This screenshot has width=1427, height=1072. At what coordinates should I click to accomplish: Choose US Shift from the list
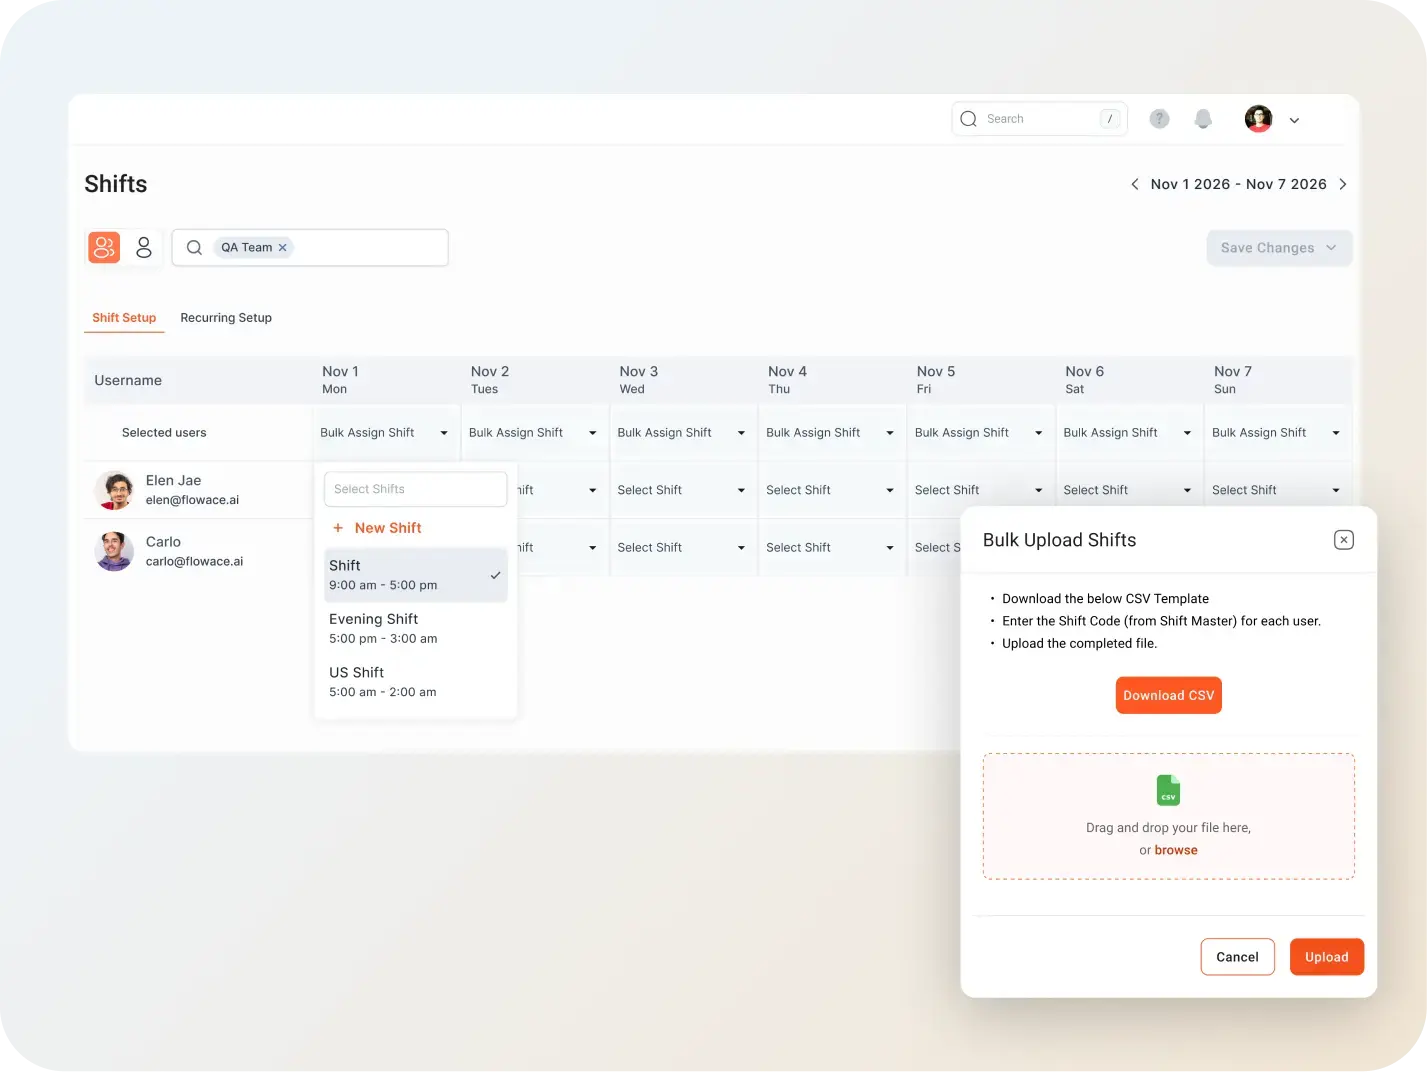pos(415,681)
